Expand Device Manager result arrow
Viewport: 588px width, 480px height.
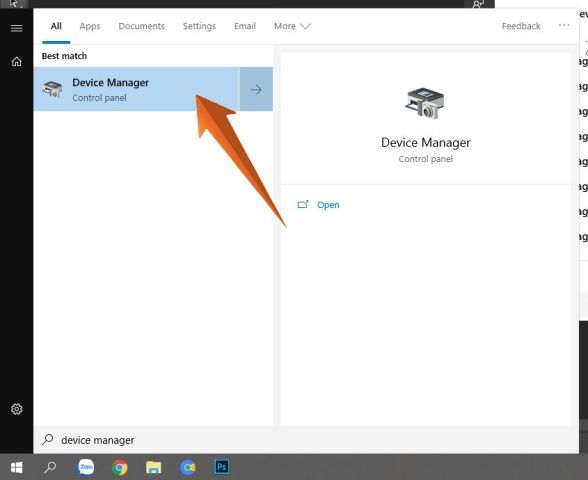(256, 89)
